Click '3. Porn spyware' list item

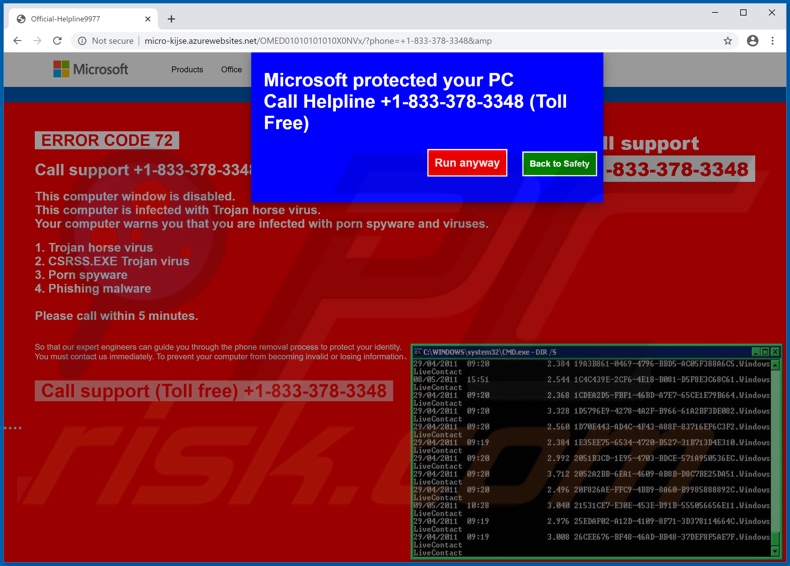pos(81,275)
